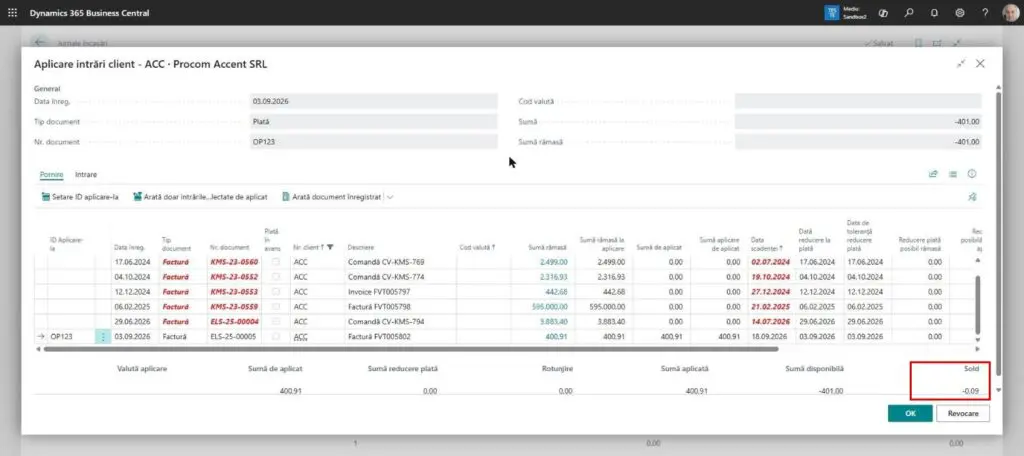The width and height of the screenshot is (1024, 456).
Task: Click description Factură FVT005802
Action: (x=379, y=336)
